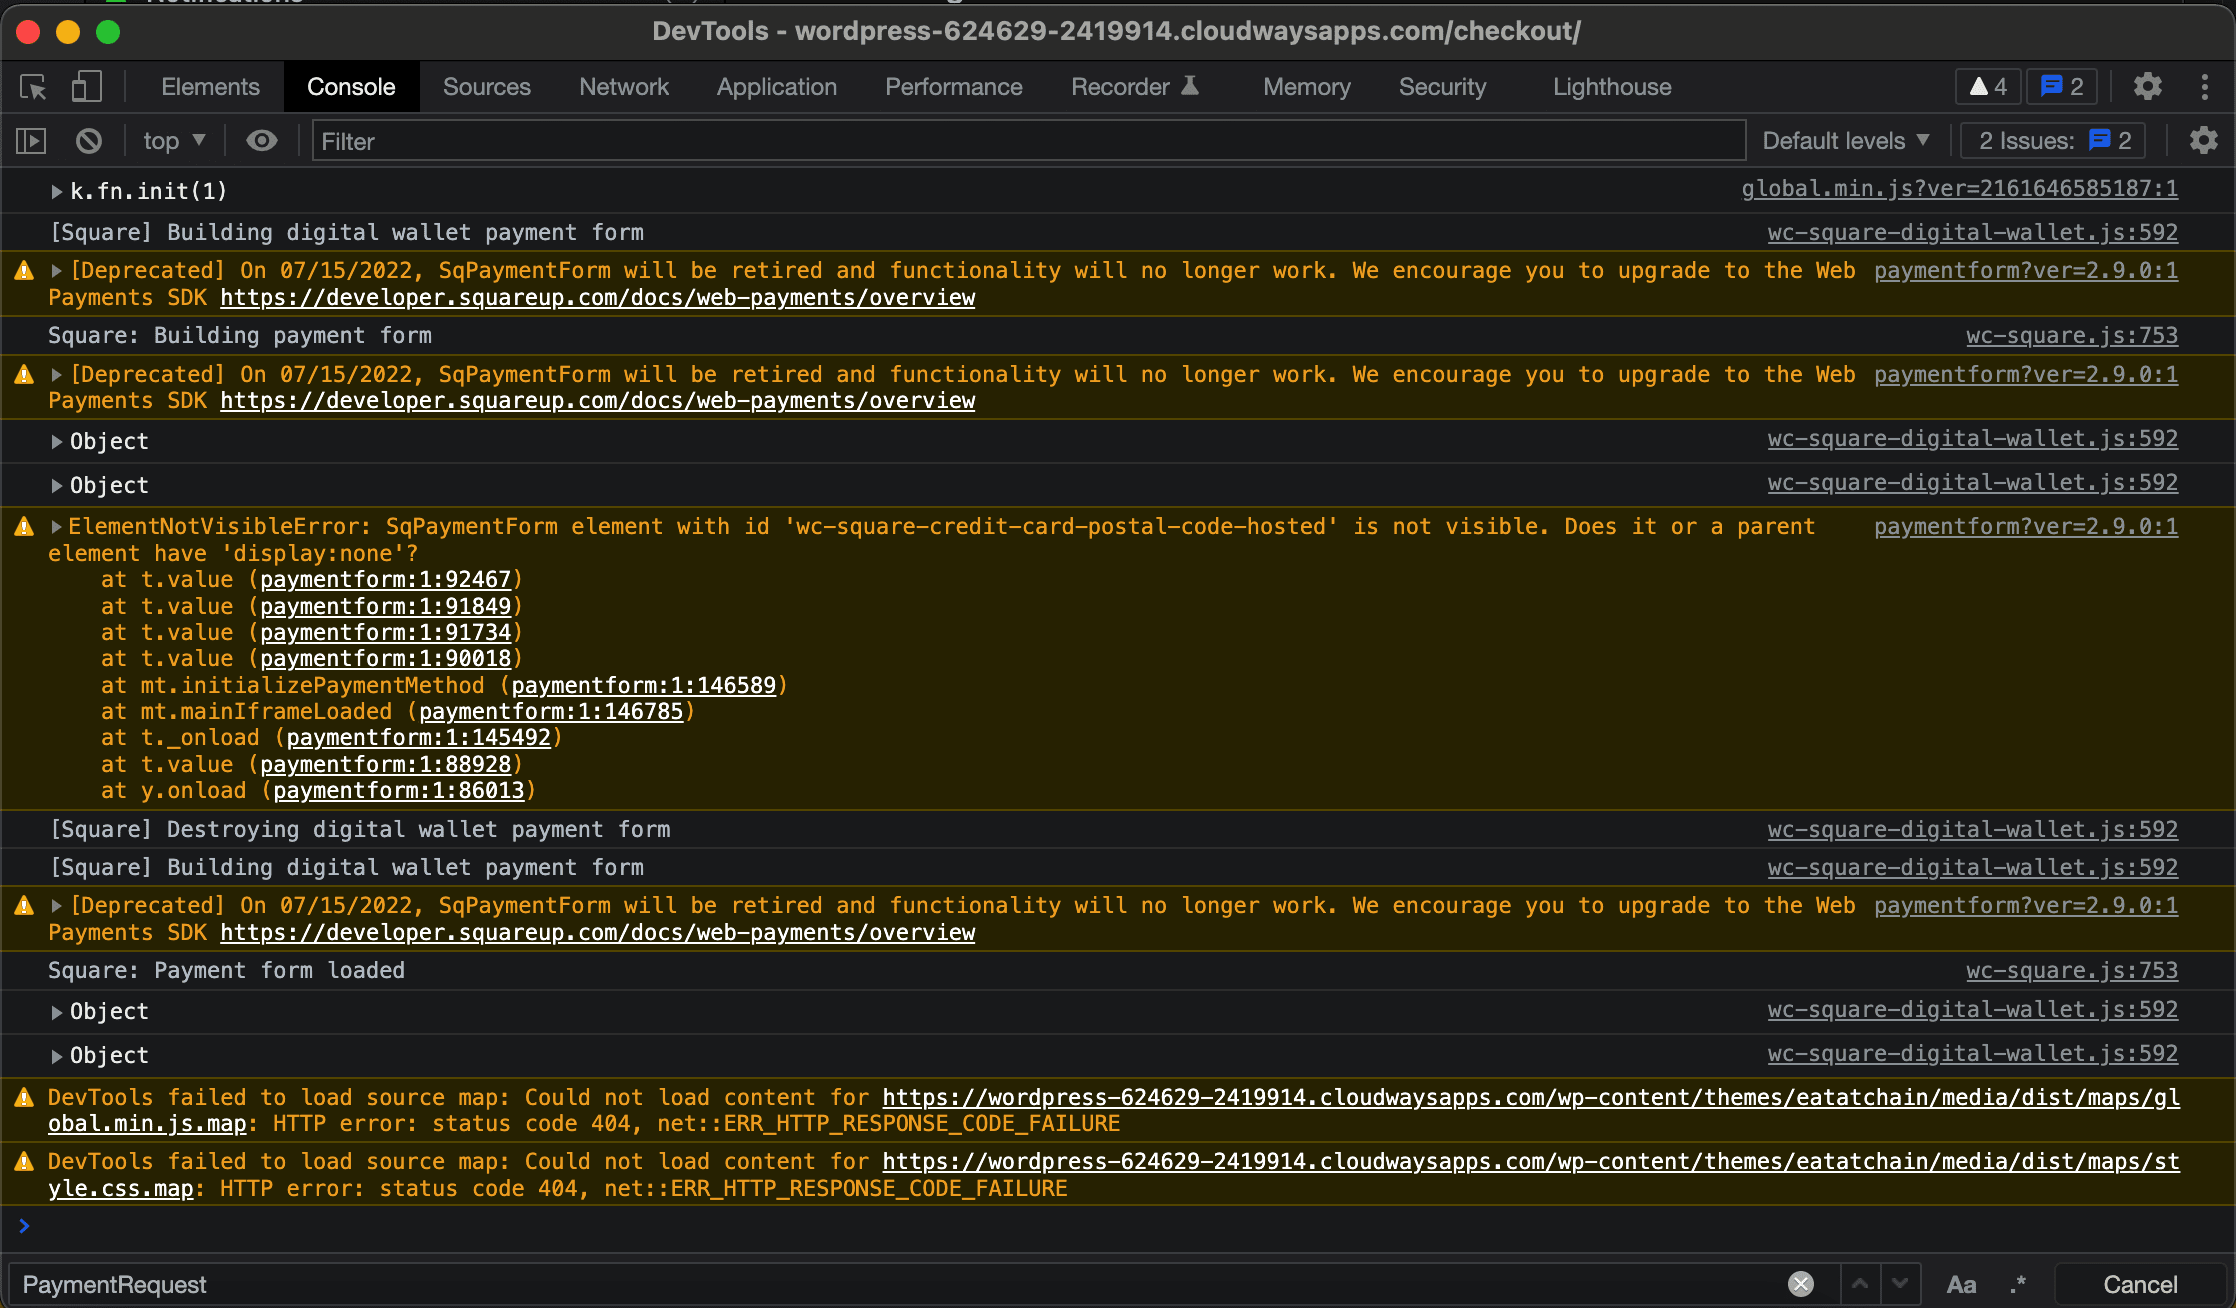This screenshot has width=2236, height=1308.
Task: Switch to the Lighthouse tab
Action: click(x=1611, y=87)
